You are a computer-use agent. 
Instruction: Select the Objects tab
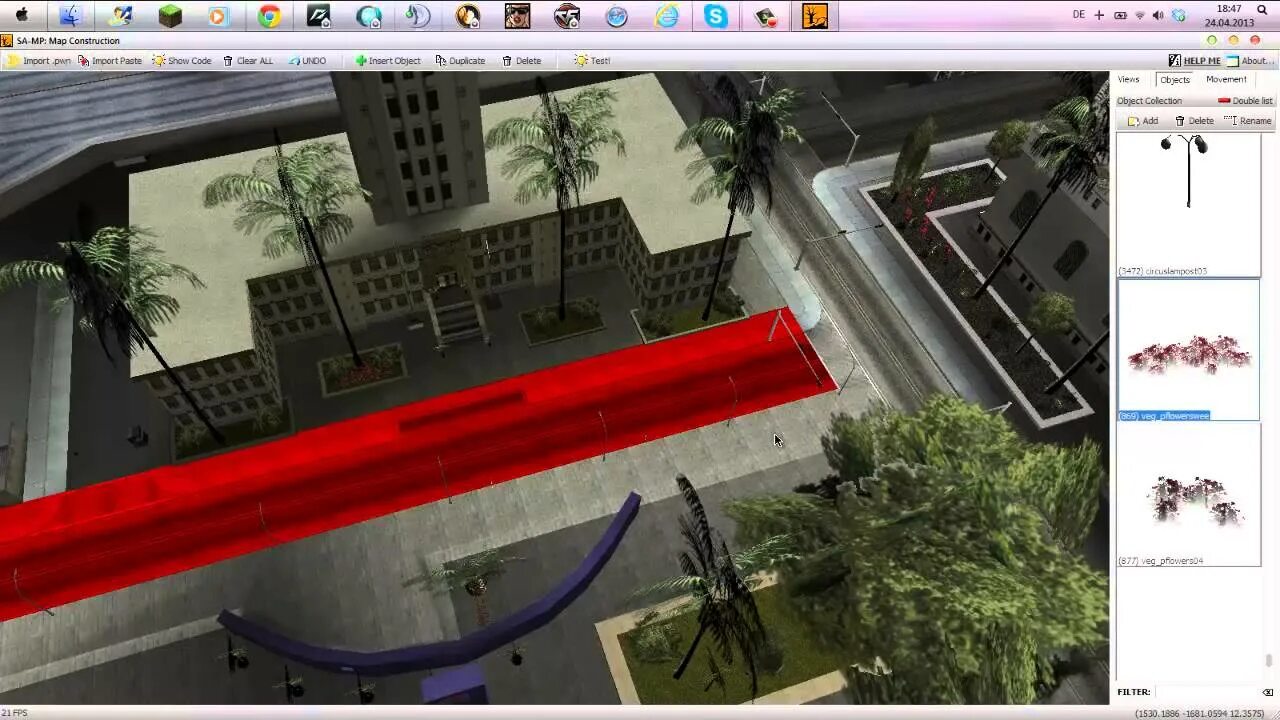tap(1174, 80)
